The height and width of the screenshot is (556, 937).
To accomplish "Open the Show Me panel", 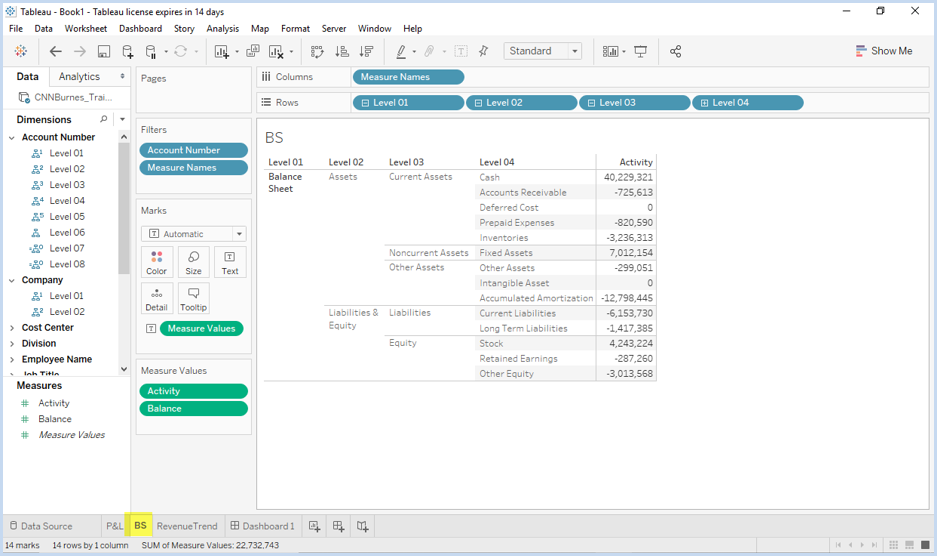I will pos(884,51).
